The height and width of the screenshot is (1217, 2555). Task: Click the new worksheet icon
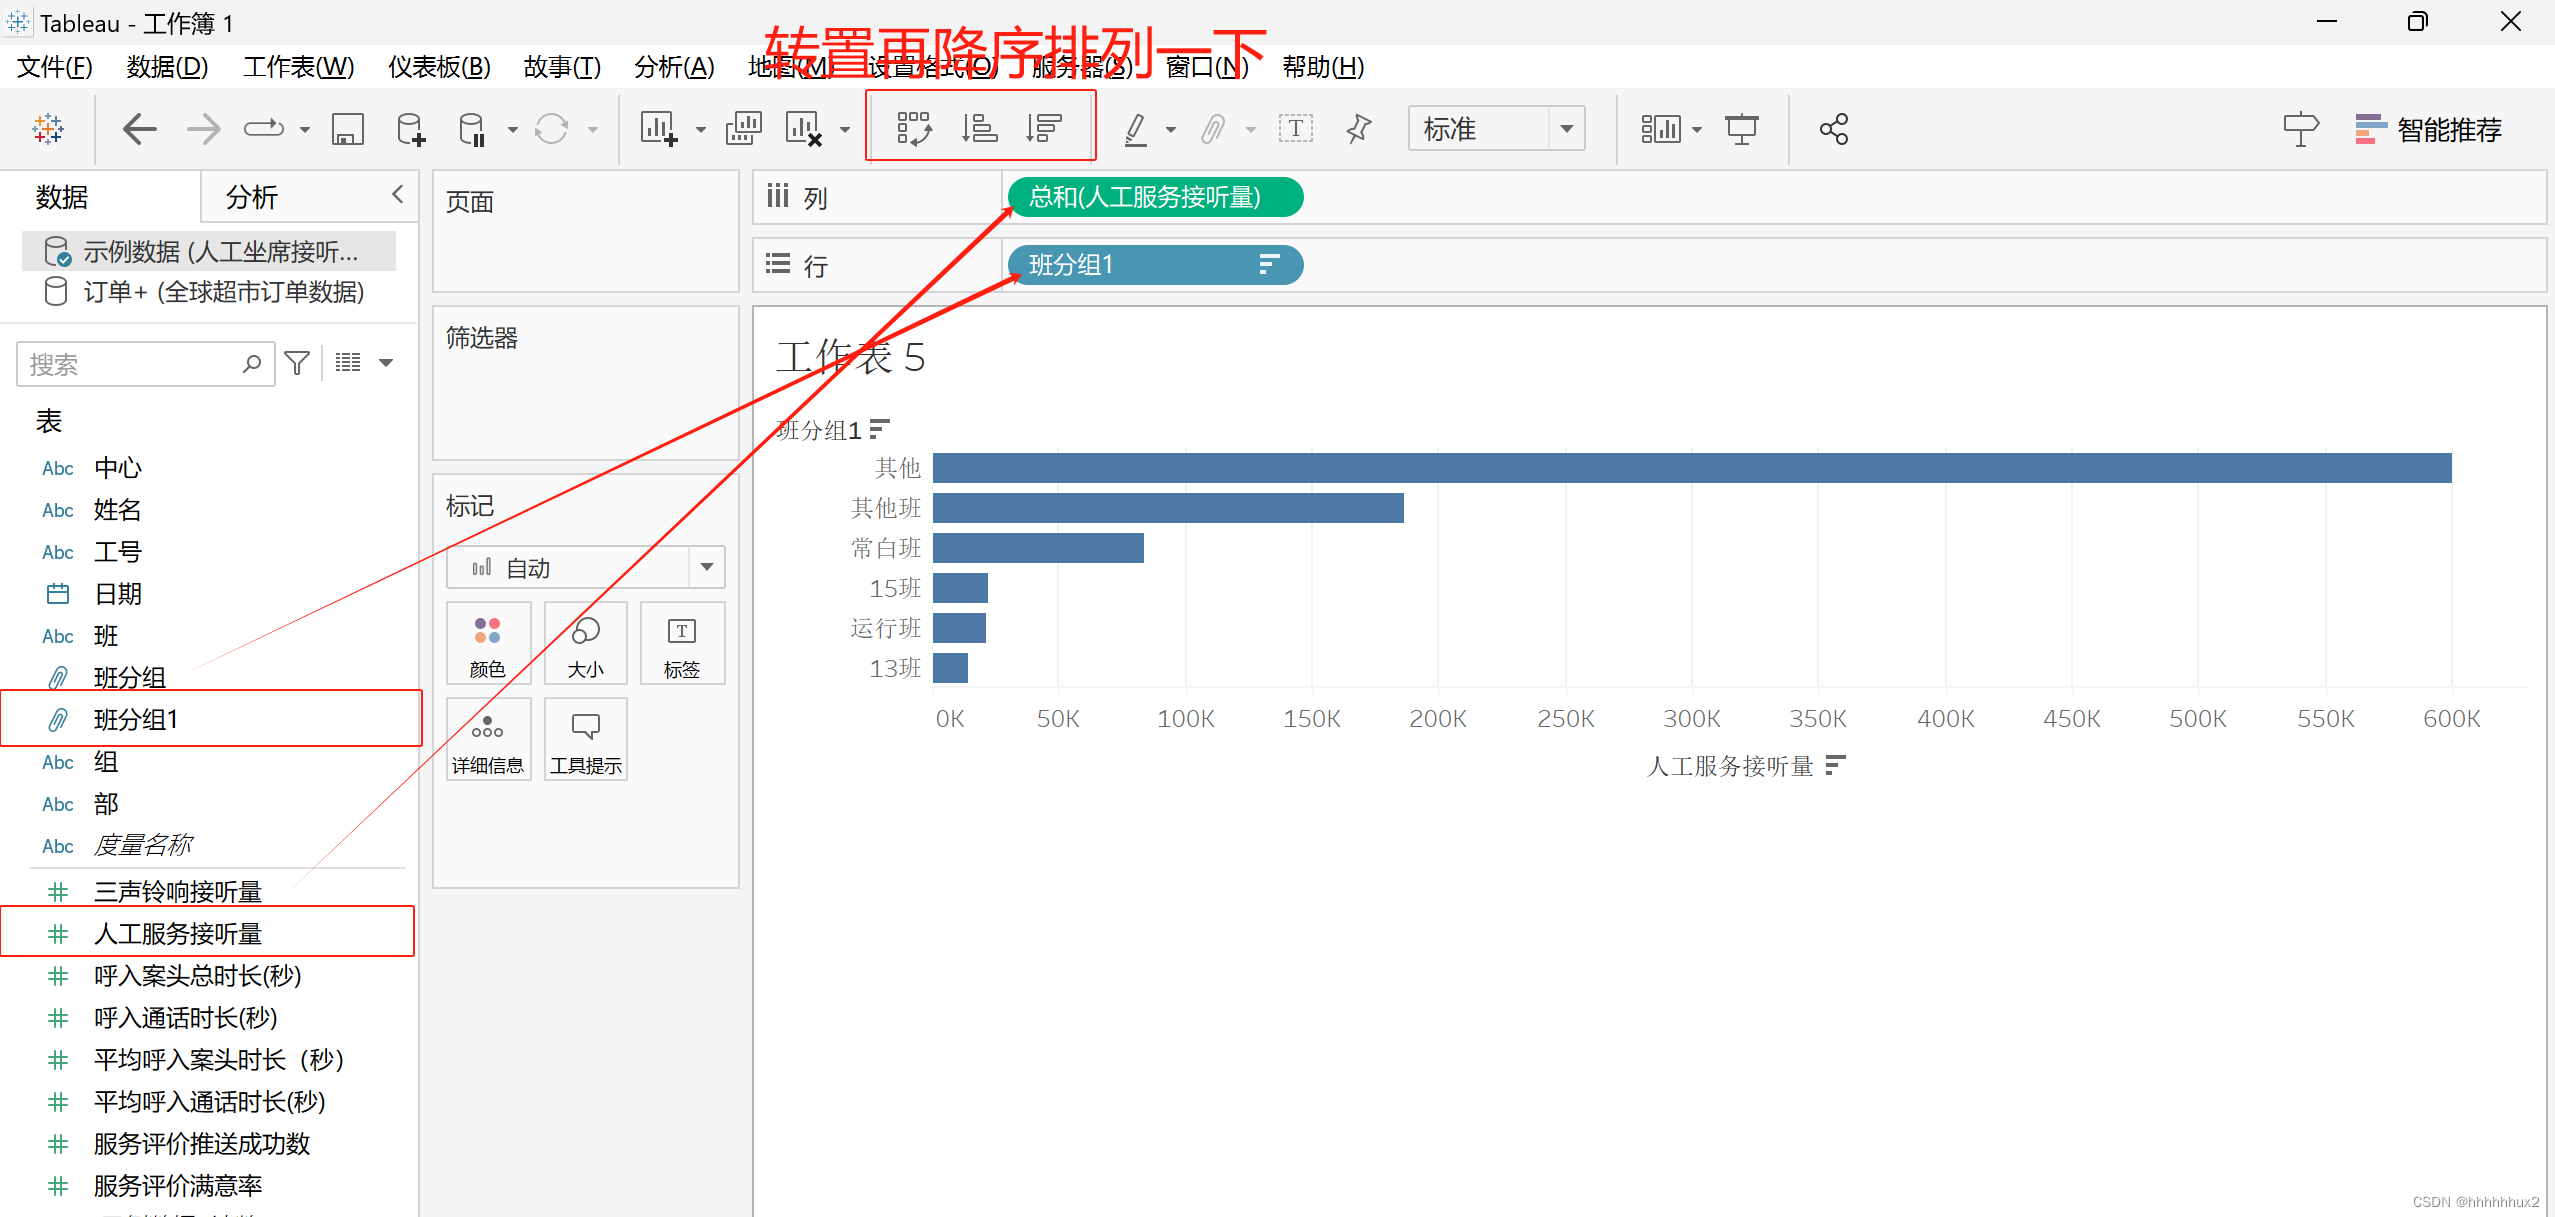(x=659, y=129)
